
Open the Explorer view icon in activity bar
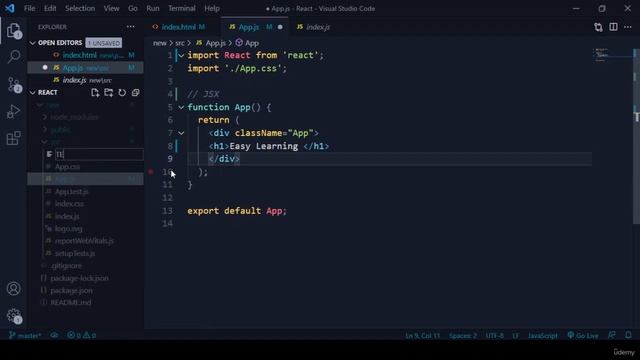pos(14,30)
